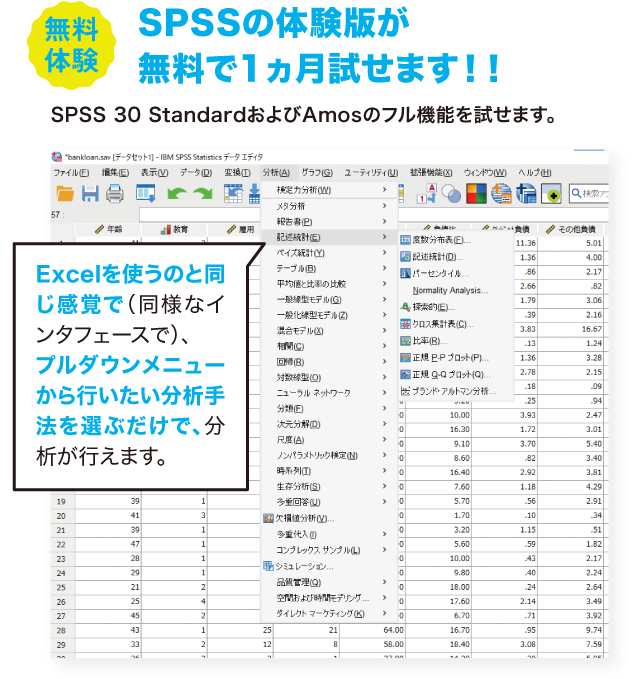
Task: Expand 報告書(P) submenu arrow
Action: pyautogui.click(x=384, y=221)
